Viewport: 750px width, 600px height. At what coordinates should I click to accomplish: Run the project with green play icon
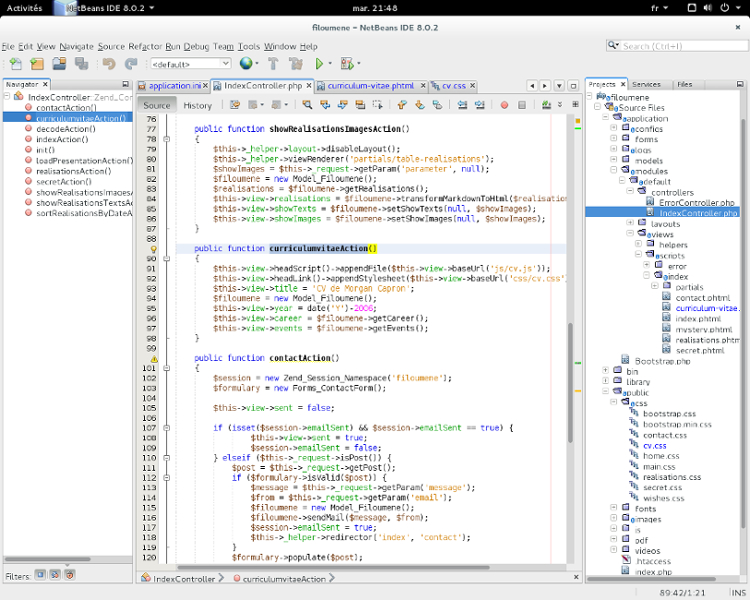click(319, 64)
